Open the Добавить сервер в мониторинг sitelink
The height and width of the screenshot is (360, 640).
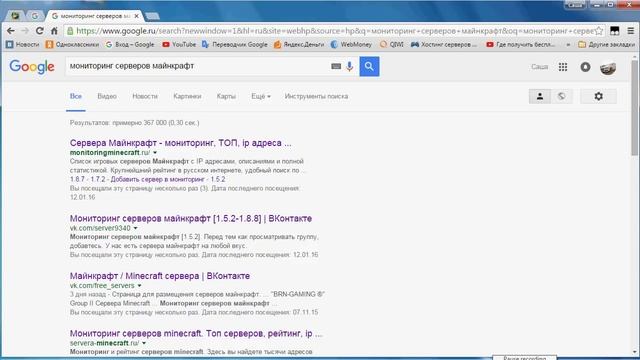pos(158,179)
